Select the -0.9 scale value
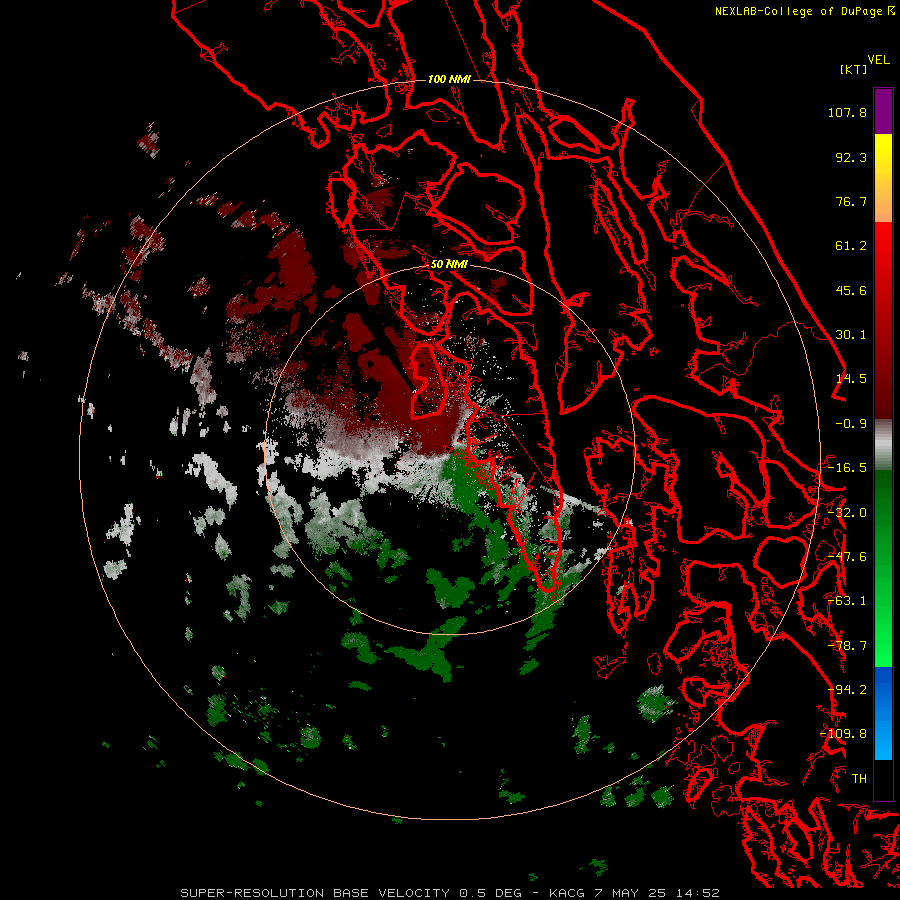Image resolution: width=900 pixels, height=900 pixels. (x=851, y=424)
